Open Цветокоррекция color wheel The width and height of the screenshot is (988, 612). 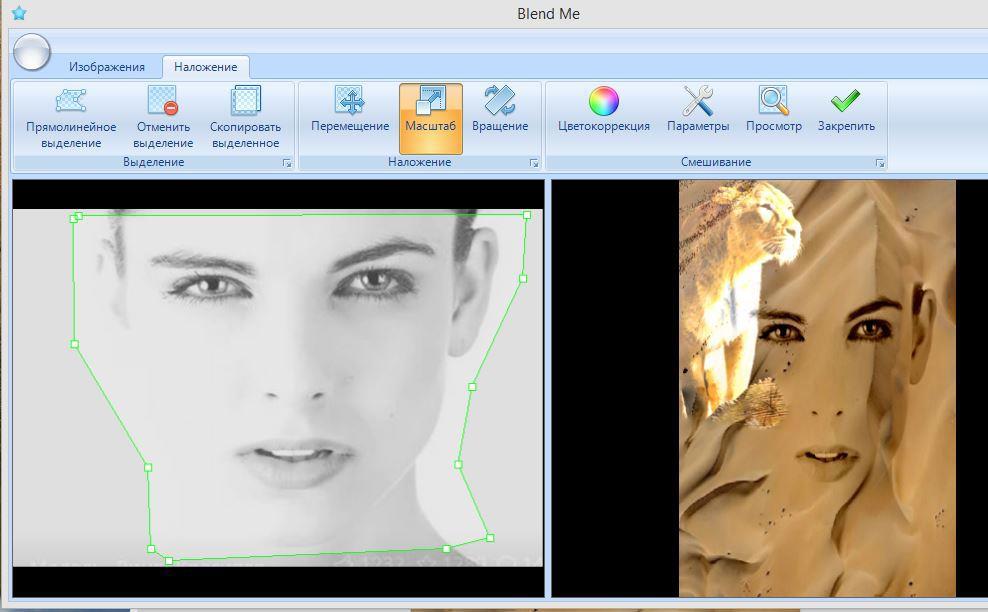point(603,111)
